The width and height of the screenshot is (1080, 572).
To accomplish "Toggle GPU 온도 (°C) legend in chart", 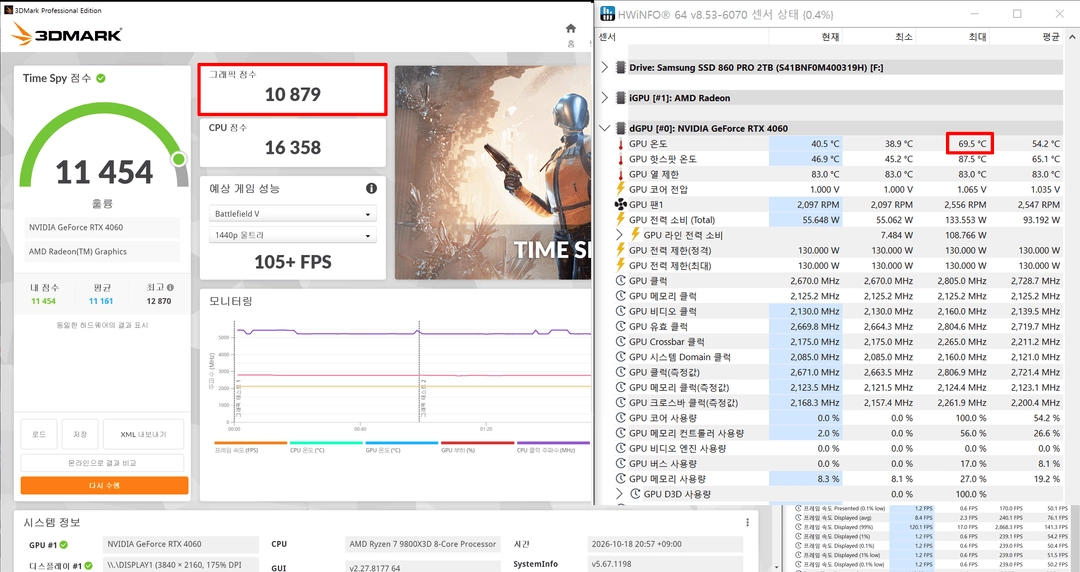I will 402,447.
